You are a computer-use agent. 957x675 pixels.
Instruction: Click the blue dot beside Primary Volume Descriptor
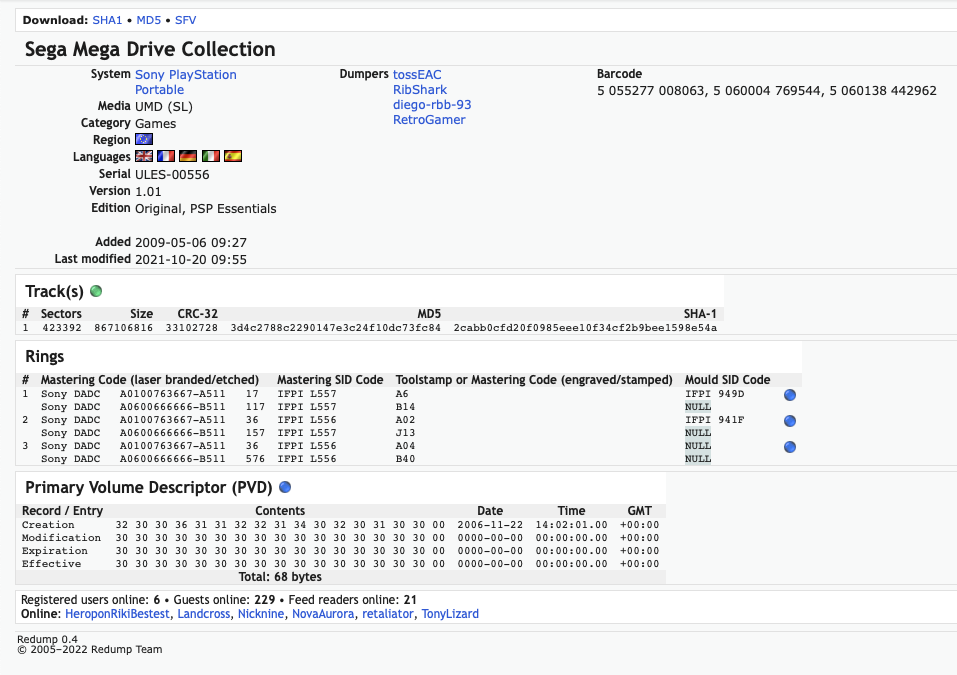[x=285, y=488]
